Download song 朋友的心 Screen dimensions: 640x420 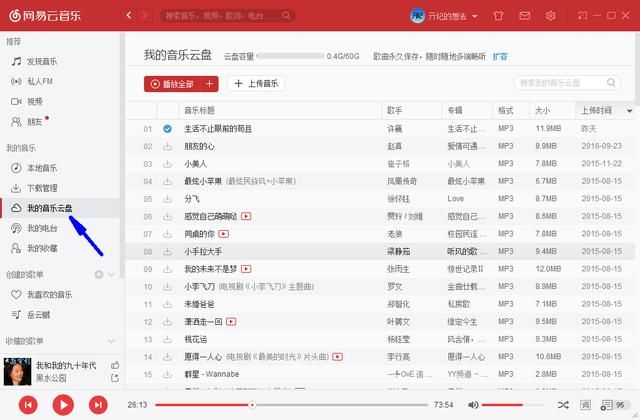(x=167, y=146)
